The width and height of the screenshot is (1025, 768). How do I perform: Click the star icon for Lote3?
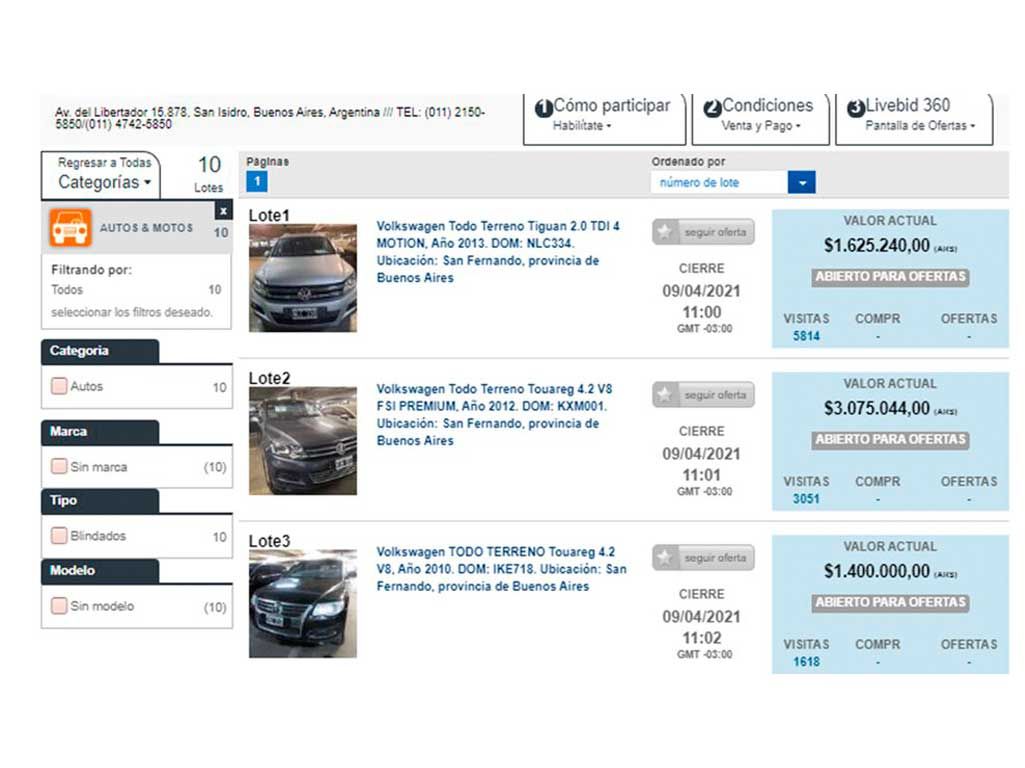tap(665, 558)
